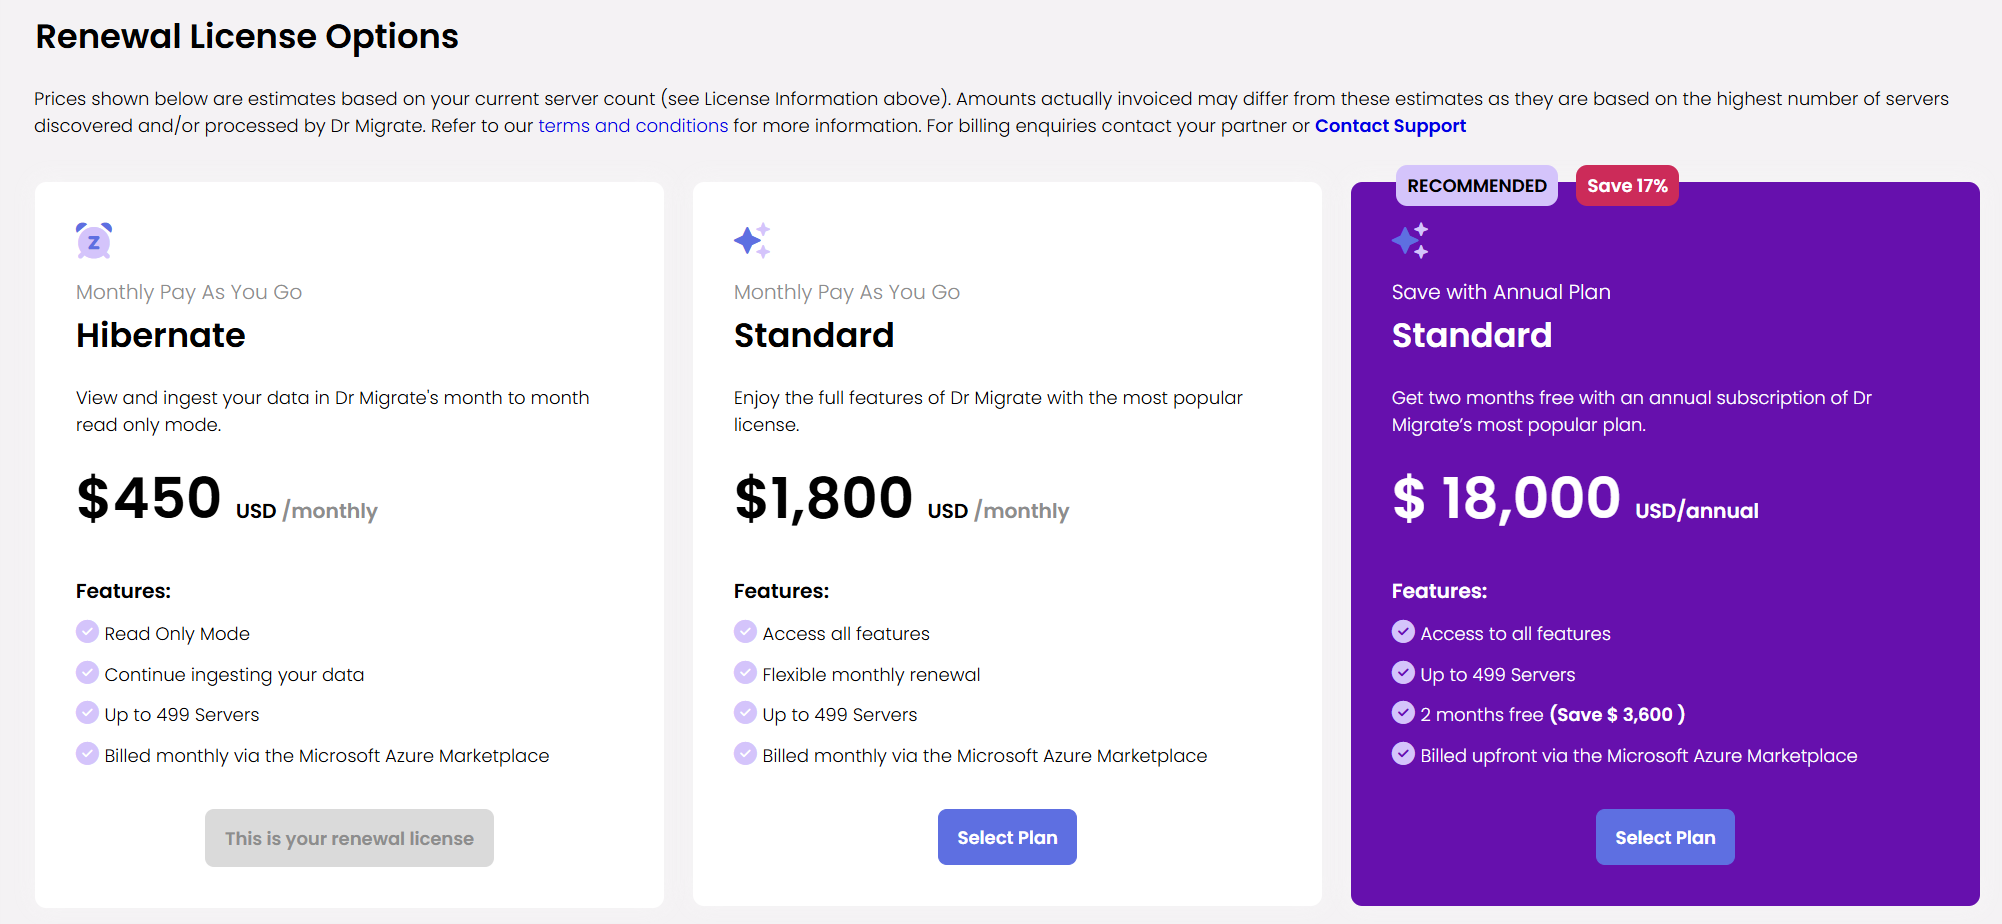Click checkmark beside Billed upfront via Azure Marketplace
Viewport: 2002px width, 924px height.
tap(1403, 754)
